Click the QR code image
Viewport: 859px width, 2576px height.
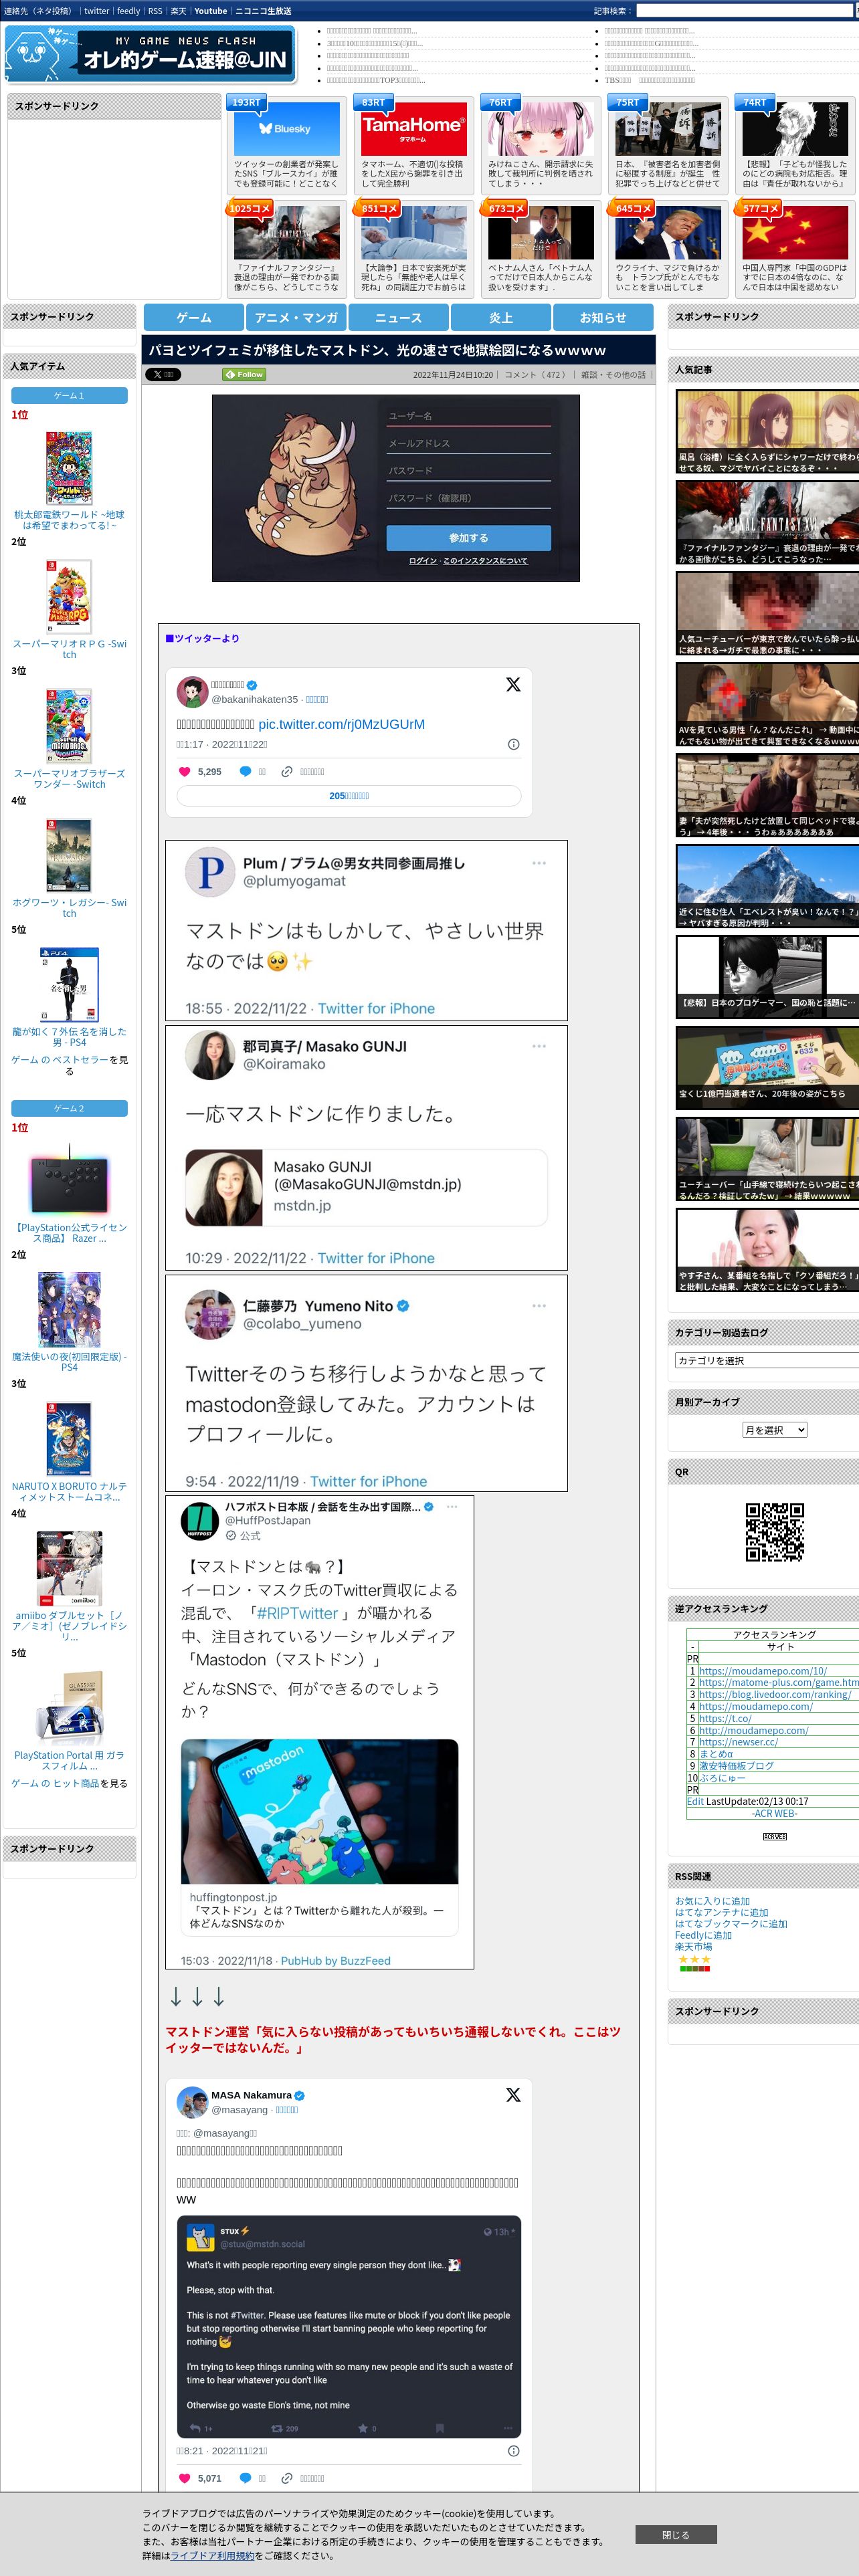[775, 1532]
